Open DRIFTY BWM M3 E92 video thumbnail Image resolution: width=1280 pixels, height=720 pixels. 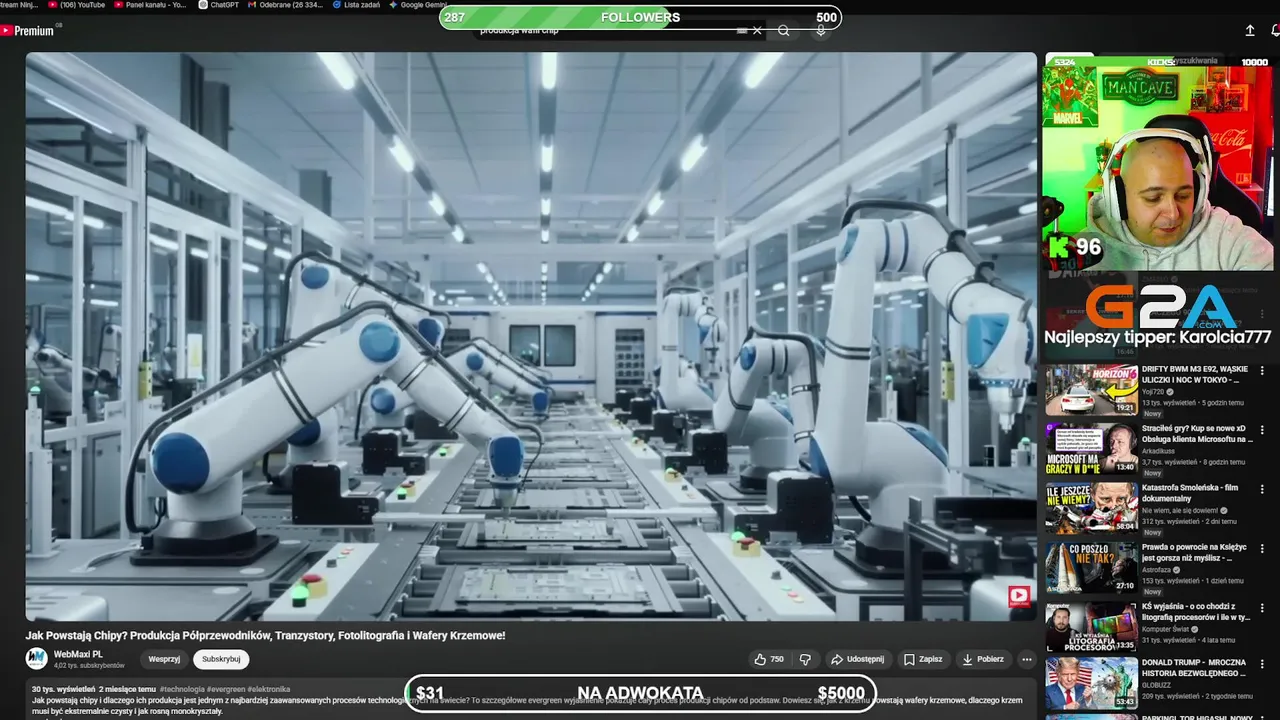pos(1091,390)
